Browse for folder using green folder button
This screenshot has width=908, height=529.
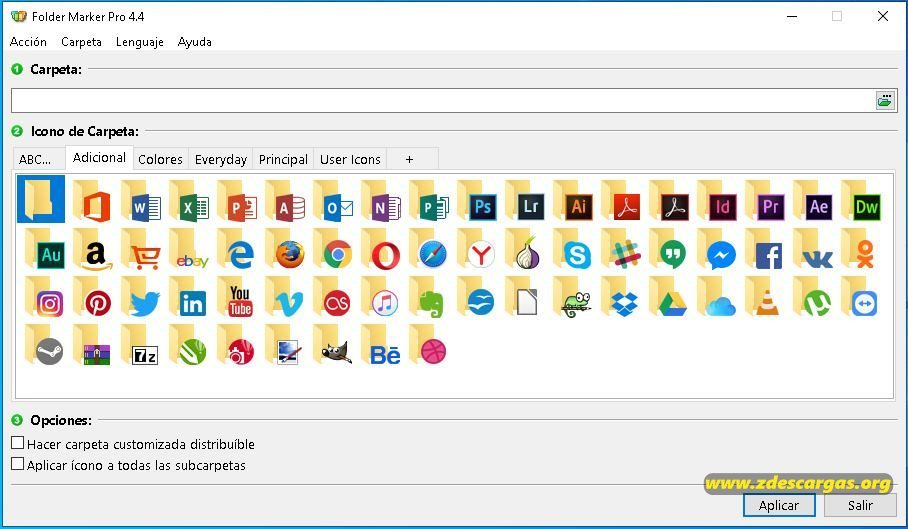click(x=885, y=101)
